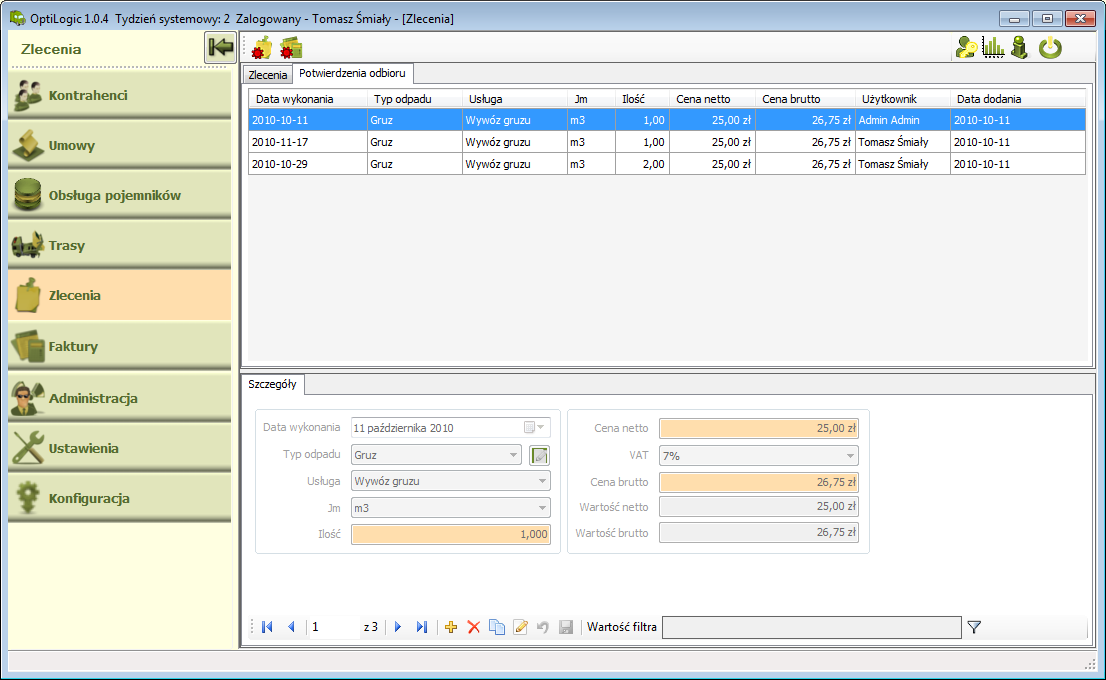Go to the first record
This screenshot has width=1106, height=680.
pyautogui.click(x=267, y=626)
